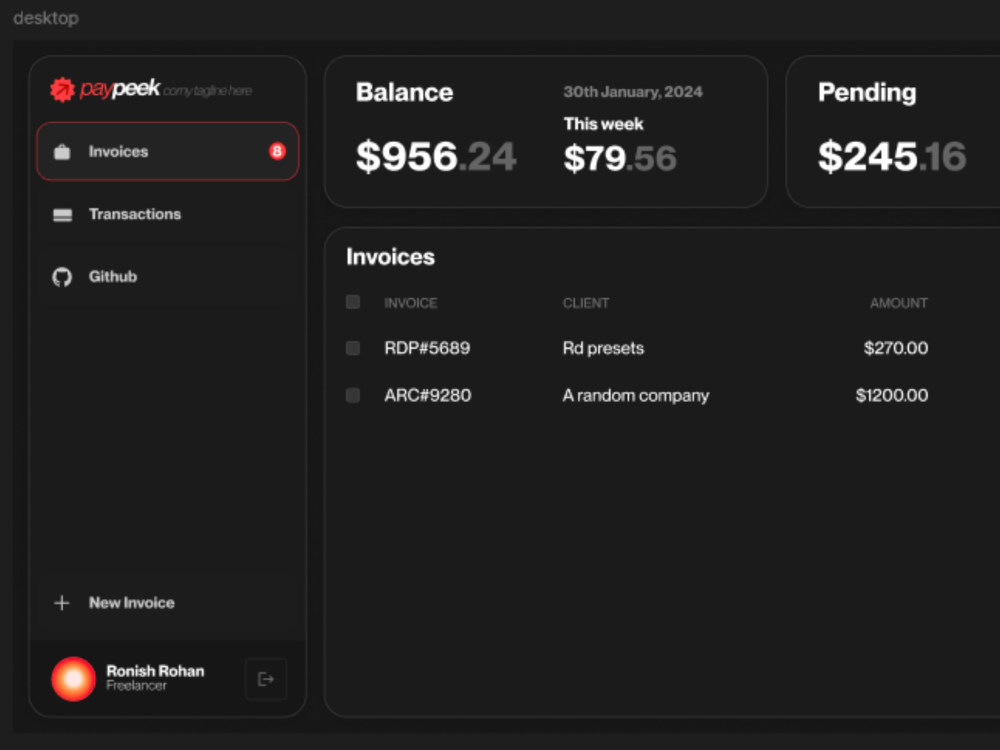Click the paypeek brand name text
1000x750 pixels.
[x=120, y=89]
